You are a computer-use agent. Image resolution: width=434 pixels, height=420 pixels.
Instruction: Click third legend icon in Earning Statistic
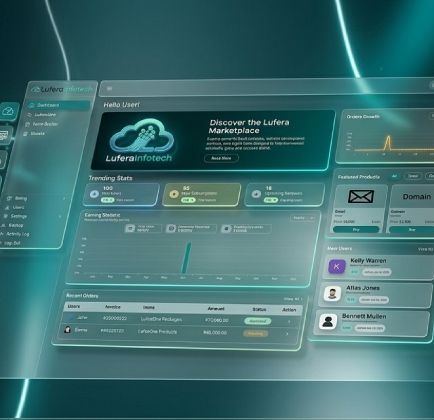coord(226,229)
